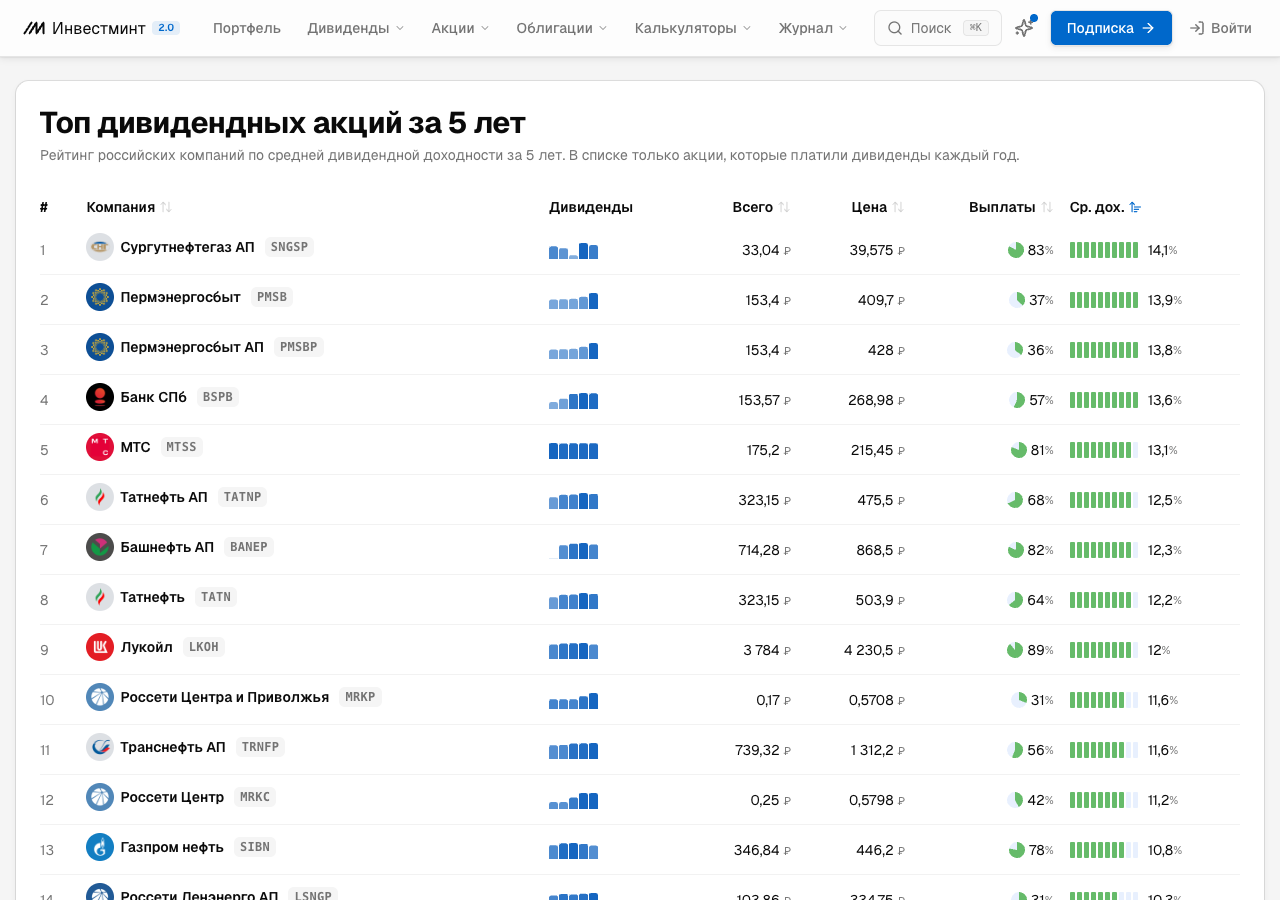The image size is (1280, 900).
Task: Click the Россети Центр MRKC logo
Action: (100, 797)
